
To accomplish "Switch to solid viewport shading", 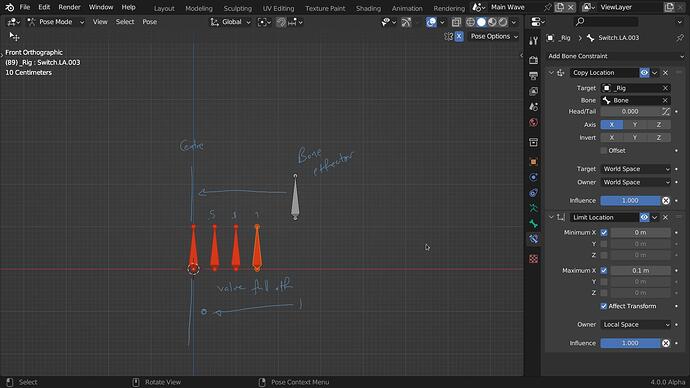I will pyautogui.click(x=481, y=22).
